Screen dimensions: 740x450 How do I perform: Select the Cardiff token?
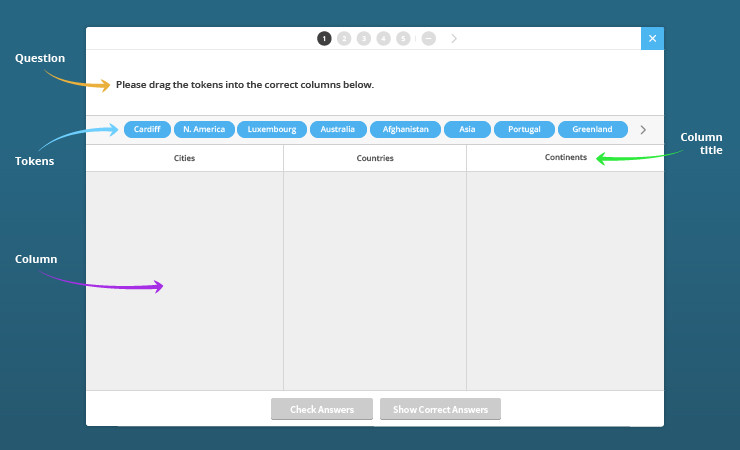147,129
